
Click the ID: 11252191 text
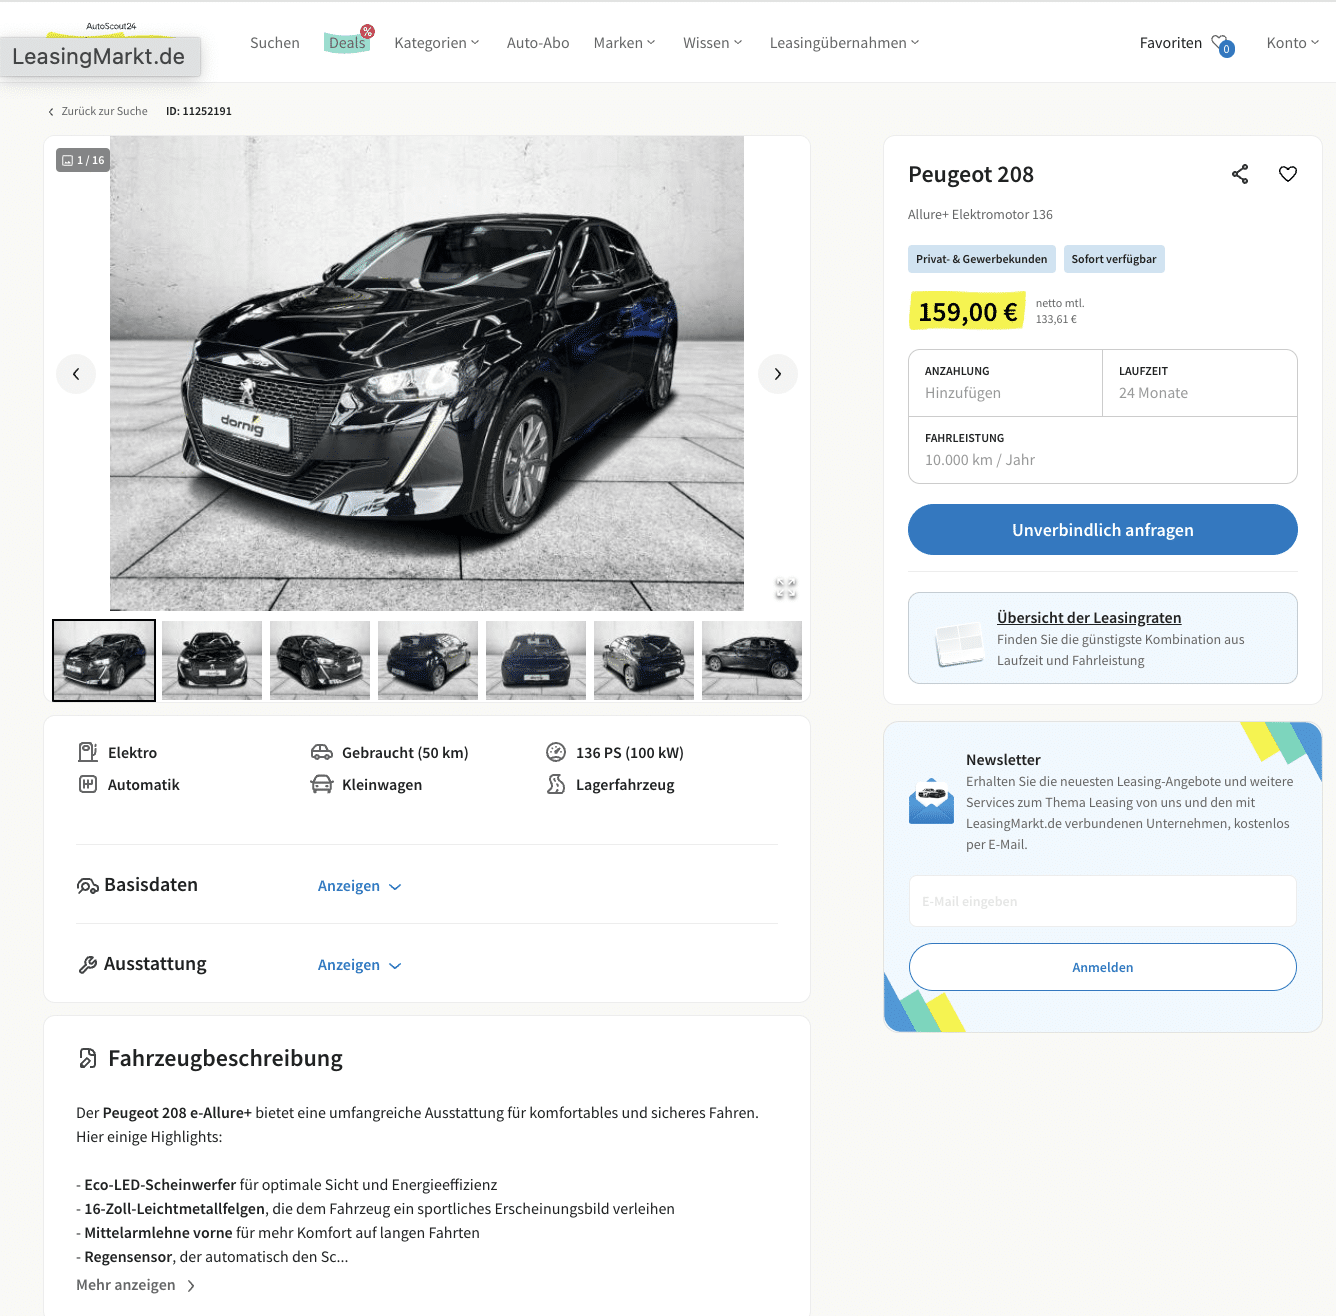click(199, 111)
